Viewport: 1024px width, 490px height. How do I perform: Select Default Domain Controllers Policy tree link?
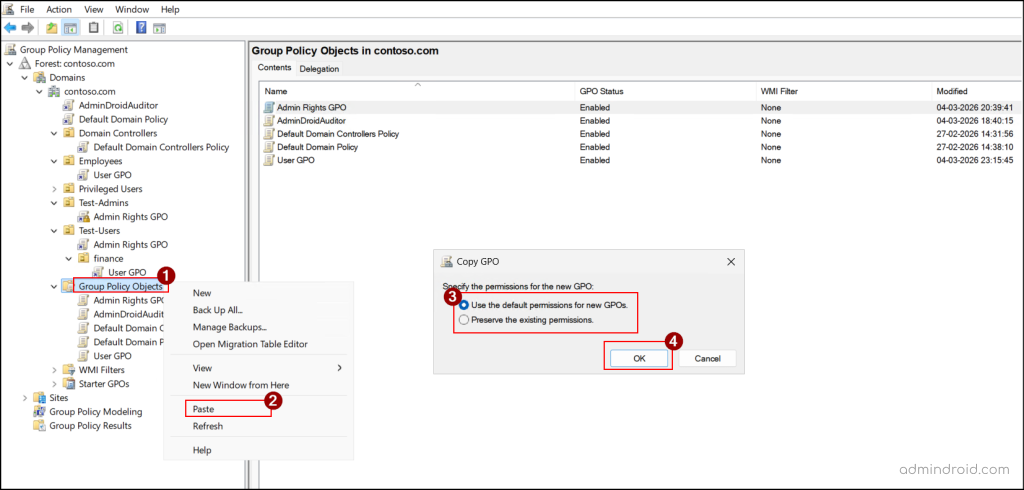coord(161,147)
